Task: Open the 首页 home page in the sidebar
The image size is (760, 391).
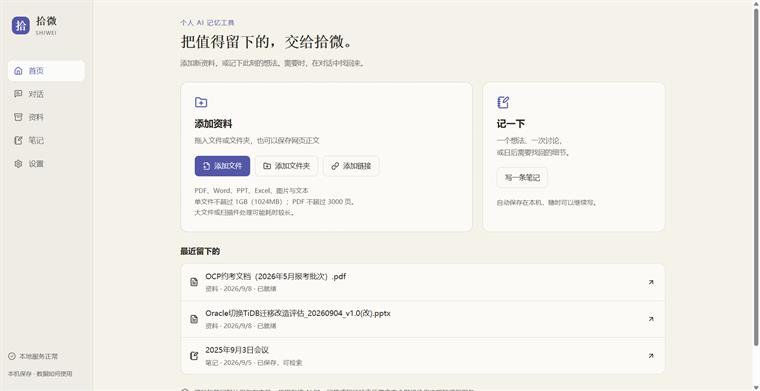Action: (46, 71)
